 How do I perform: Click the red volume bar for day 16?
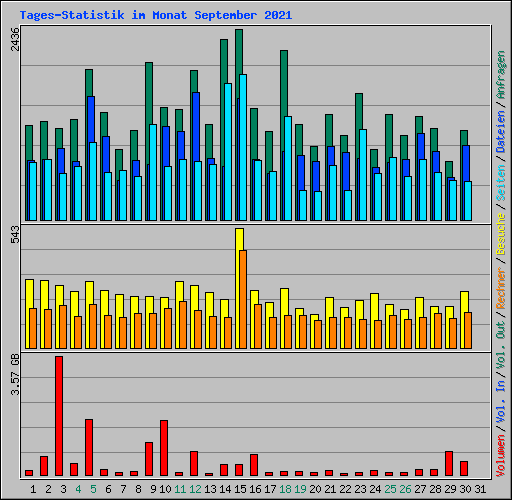pos(254,465)
